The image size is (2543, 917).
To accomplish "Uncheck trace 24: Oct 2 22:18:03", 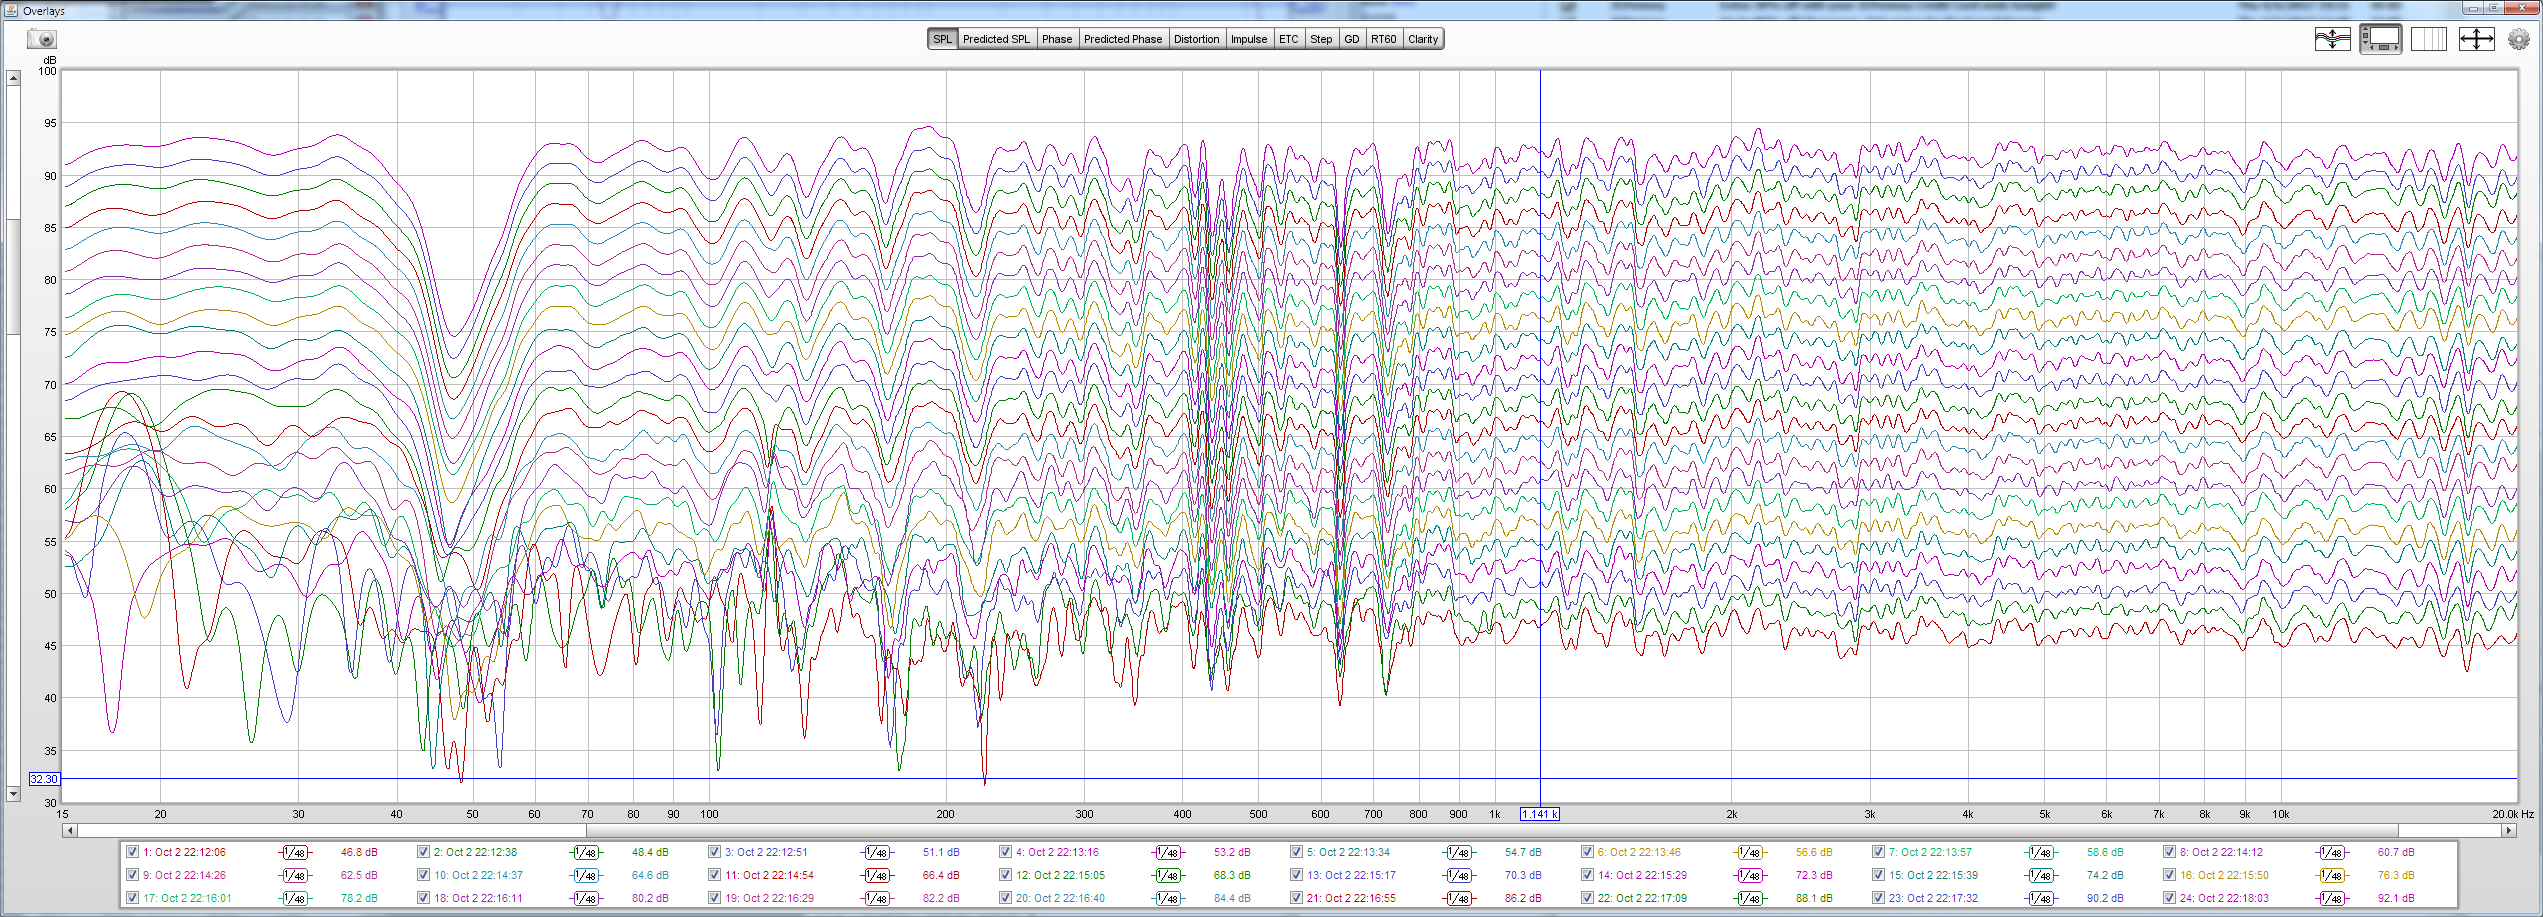I will (2169, 898).
